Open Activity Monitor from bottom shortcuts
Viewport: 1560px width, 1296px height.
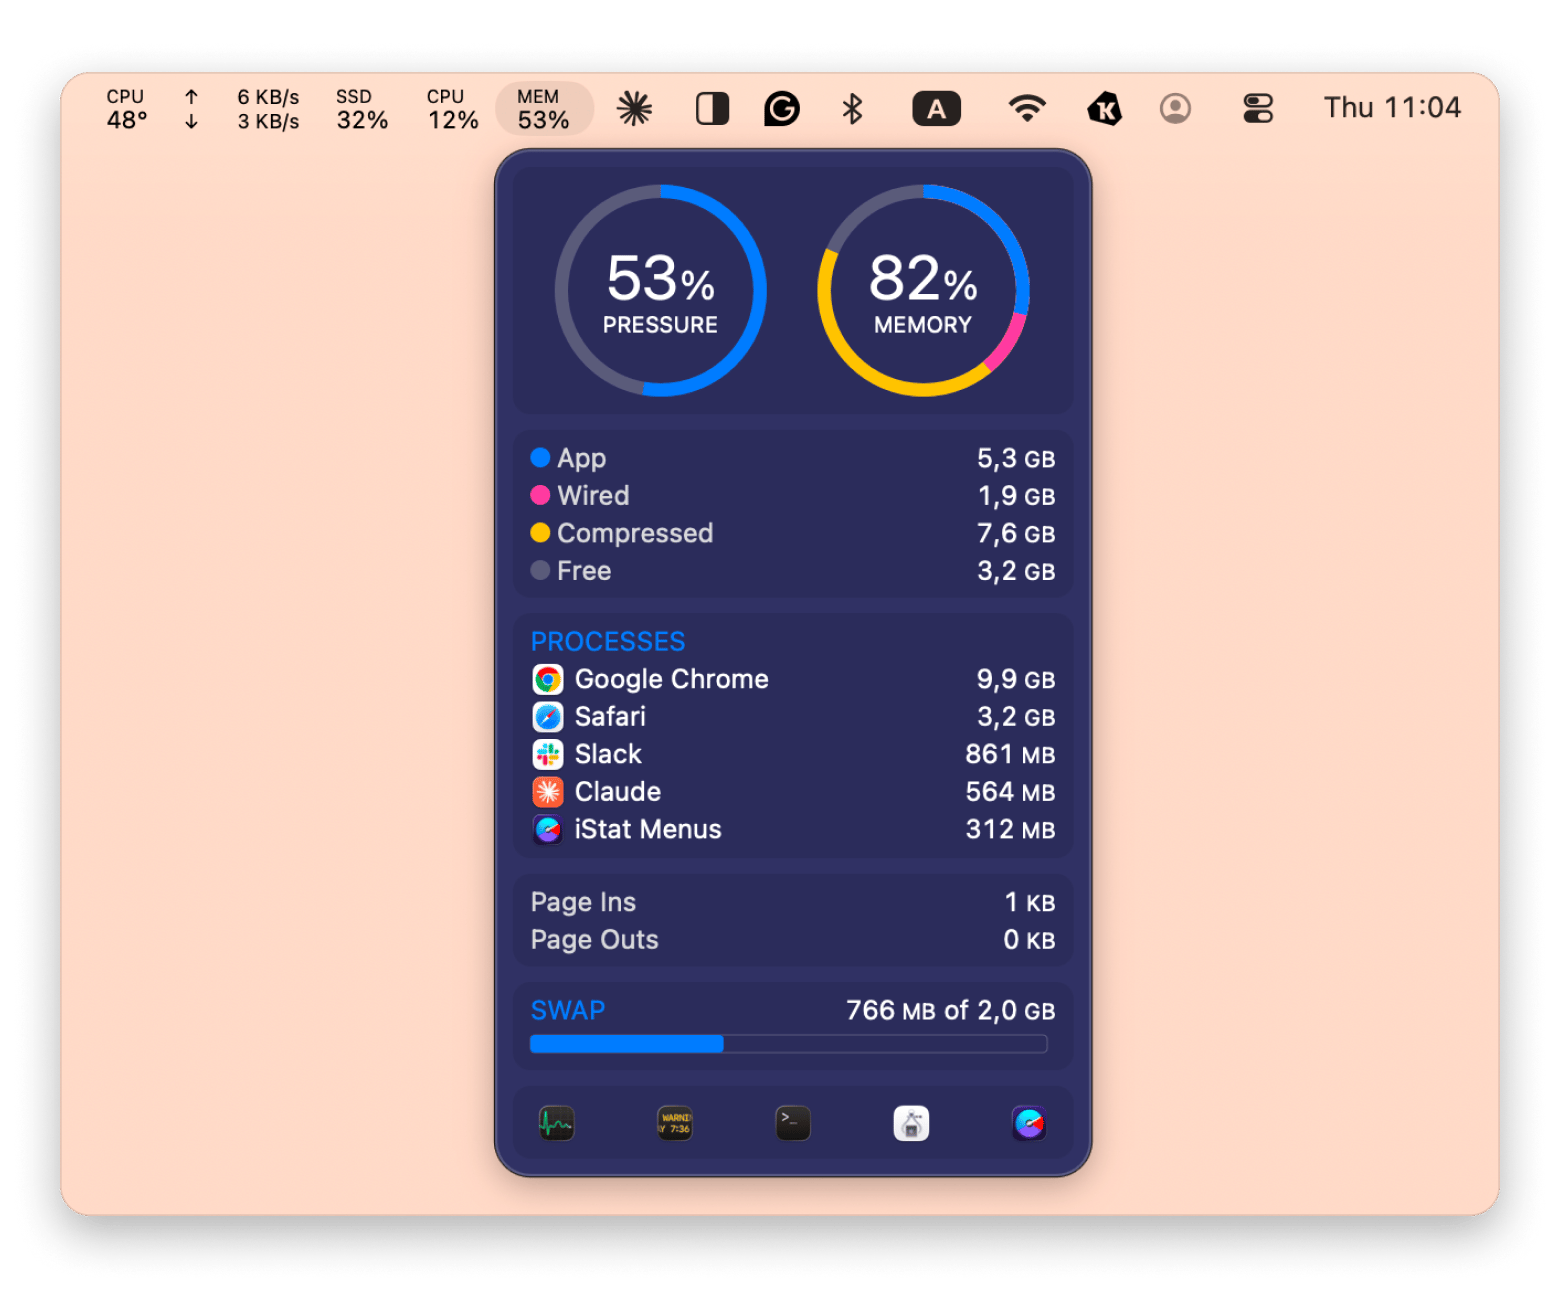click(556, 1123)
